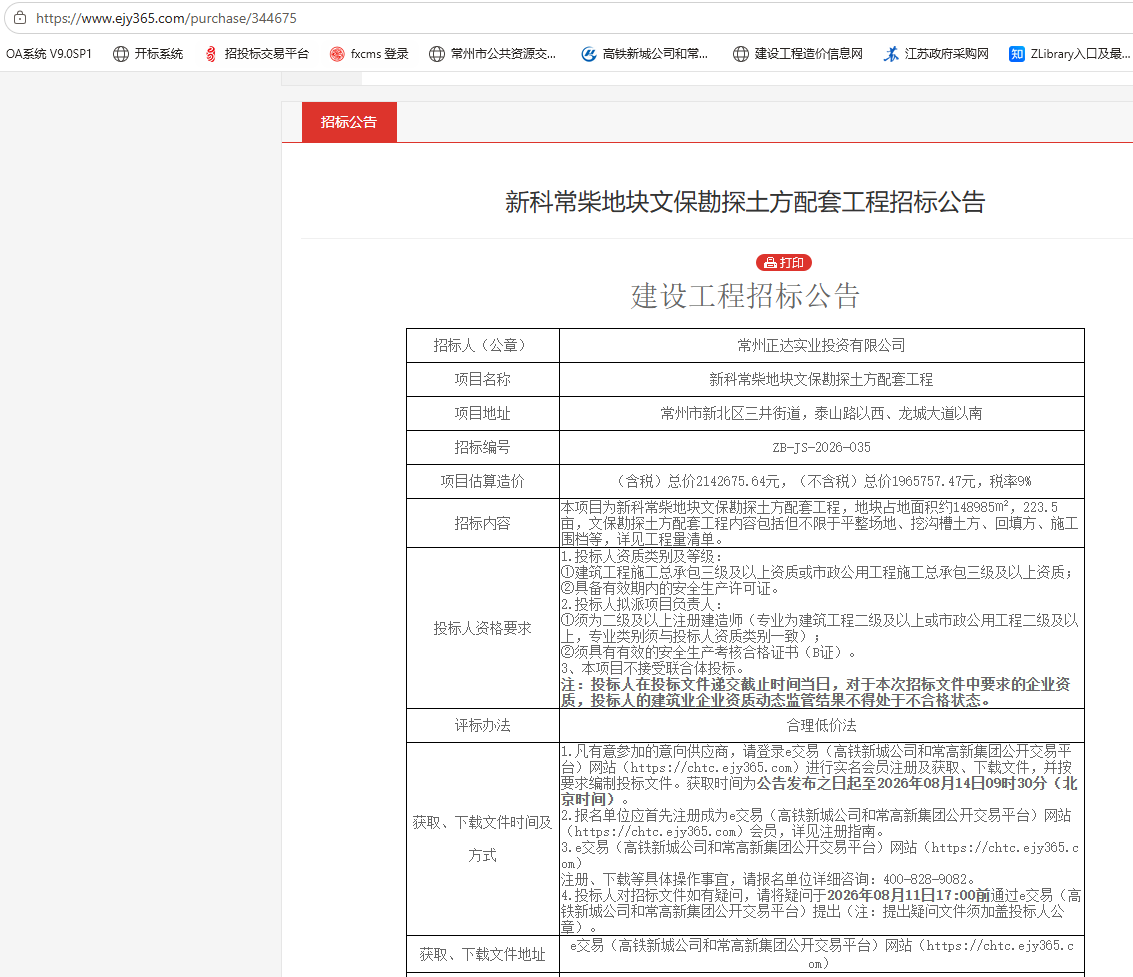Click the 获取、下载文件地址 label cell
The width and height of the screenshot is (1133, 977).
coord(483,955)
